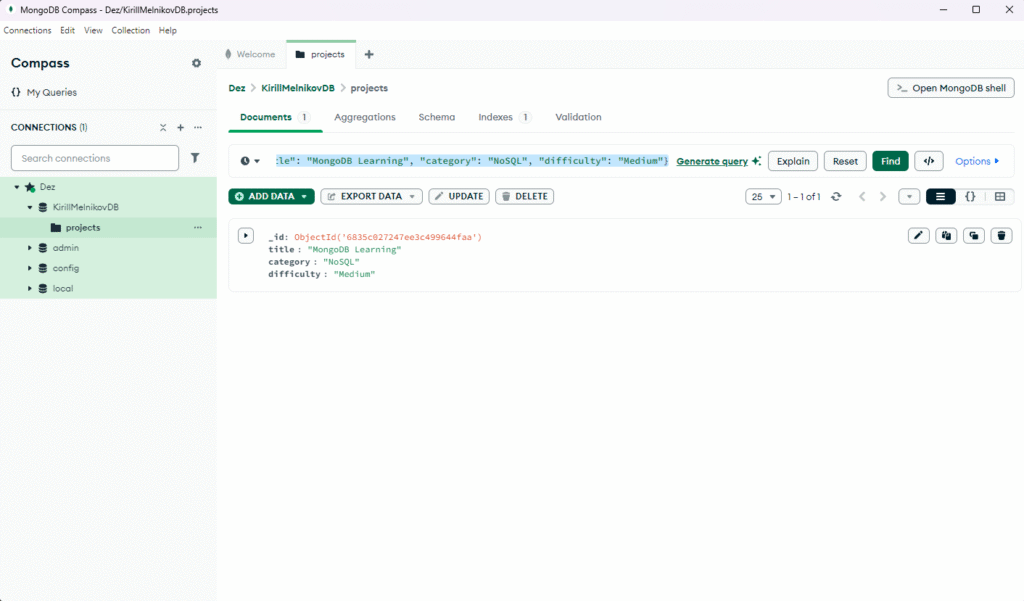The image size is (1024, 601).
Task: Click the ObjectId value of the document
Action: [388, 237]
